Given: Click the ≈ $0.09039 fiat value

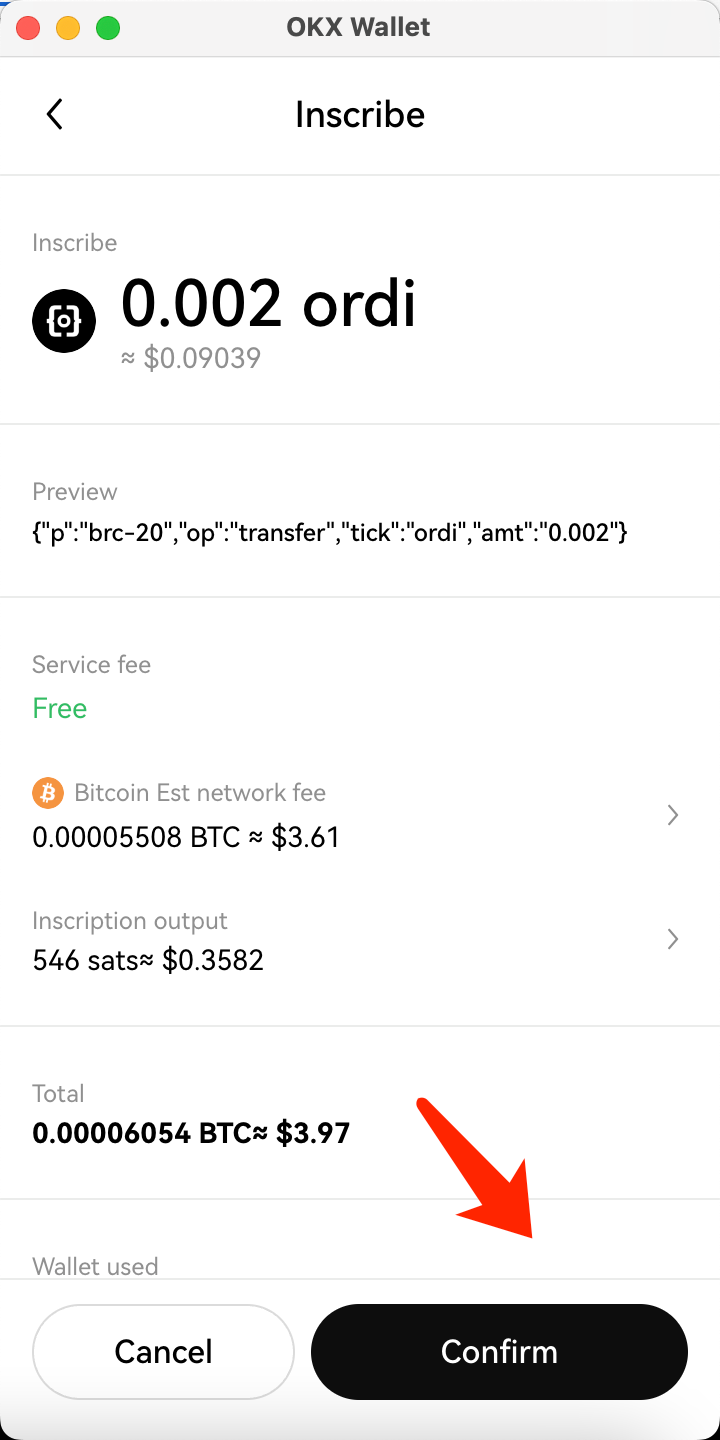Looking at the screenshot, I should coord(191,359).
